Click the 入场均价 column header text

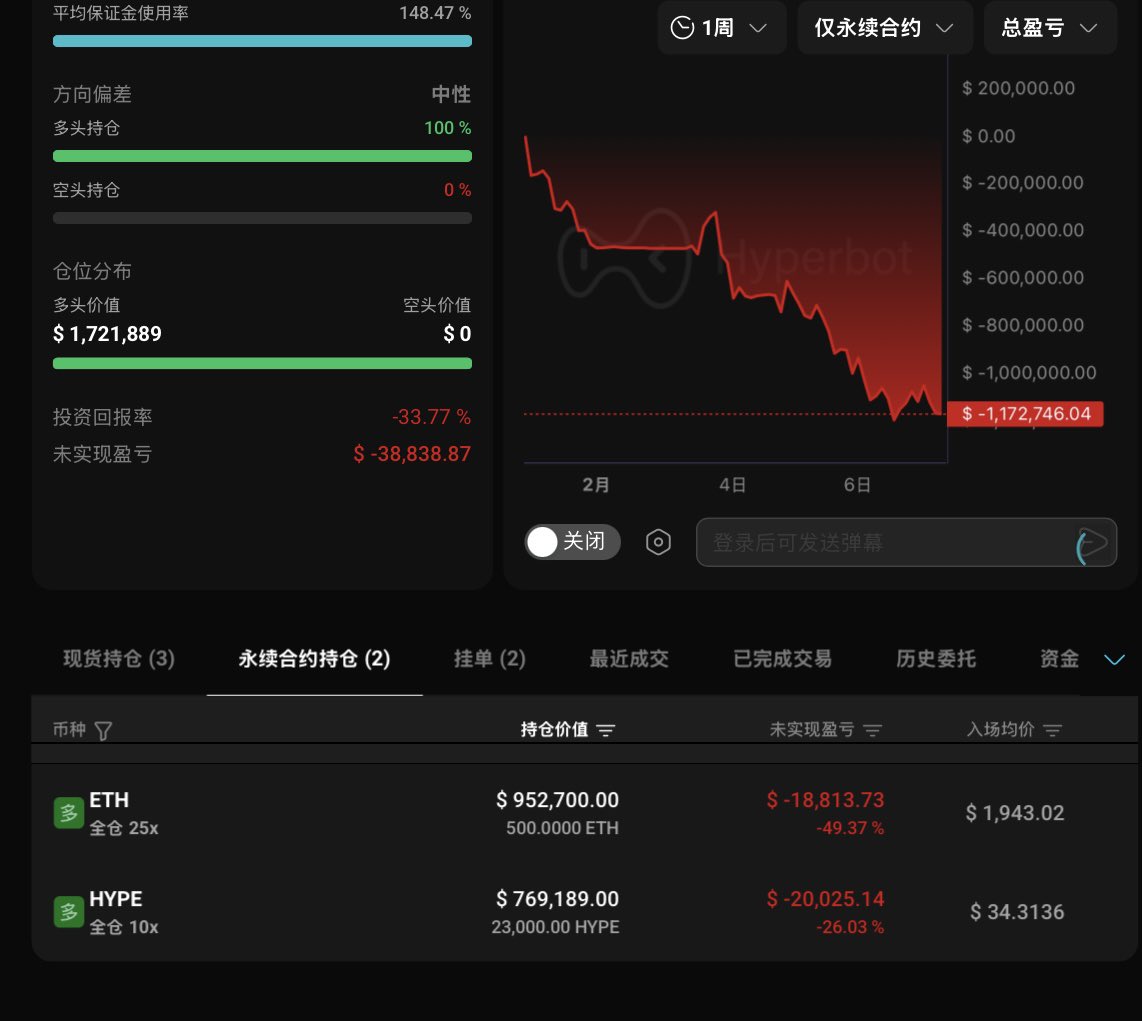(1000, 730)
